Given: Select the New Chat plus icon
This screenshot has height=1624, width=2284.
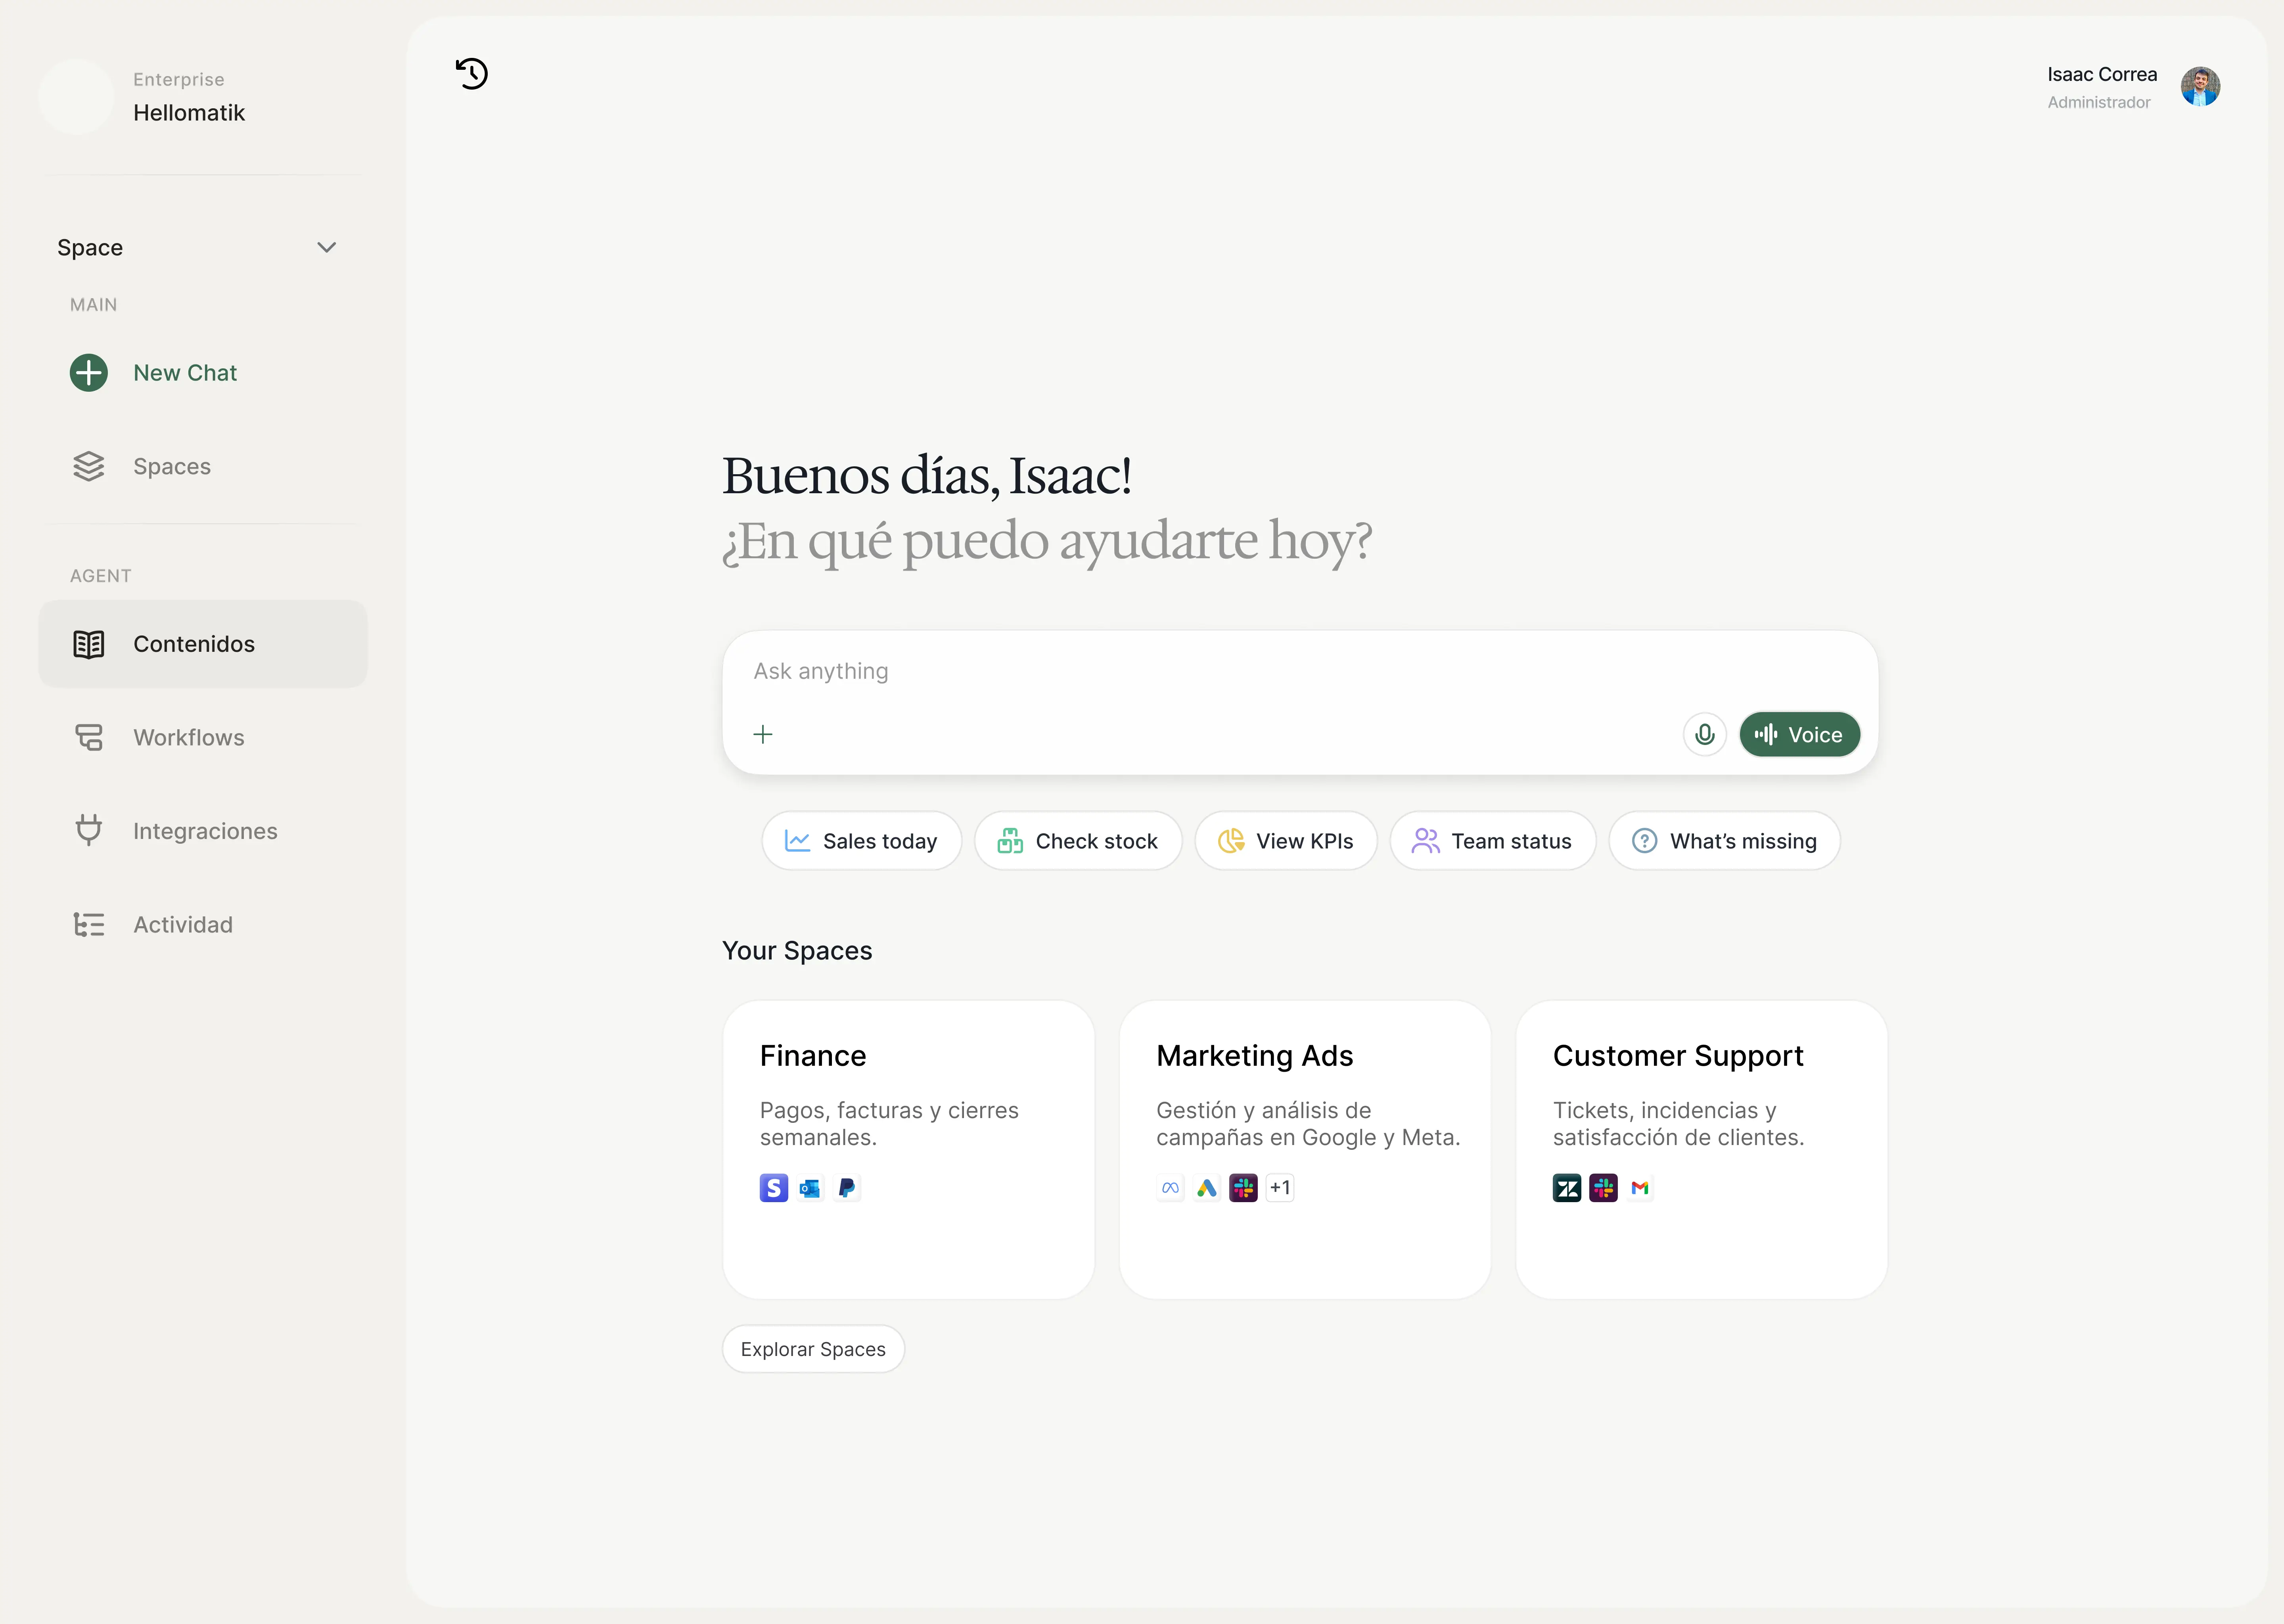Looking at the screenshot, I should (x=89, y=372).
